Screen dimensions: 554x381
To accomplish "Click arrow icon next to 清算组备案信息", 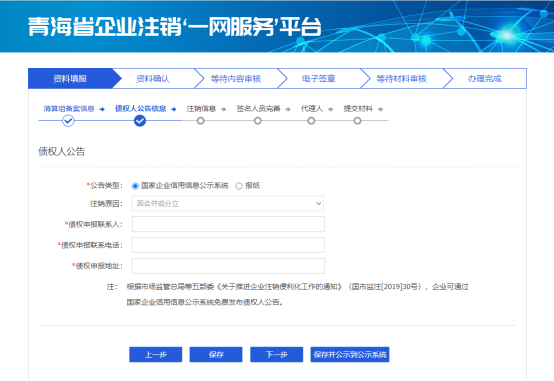I will [x=102, y=109].
